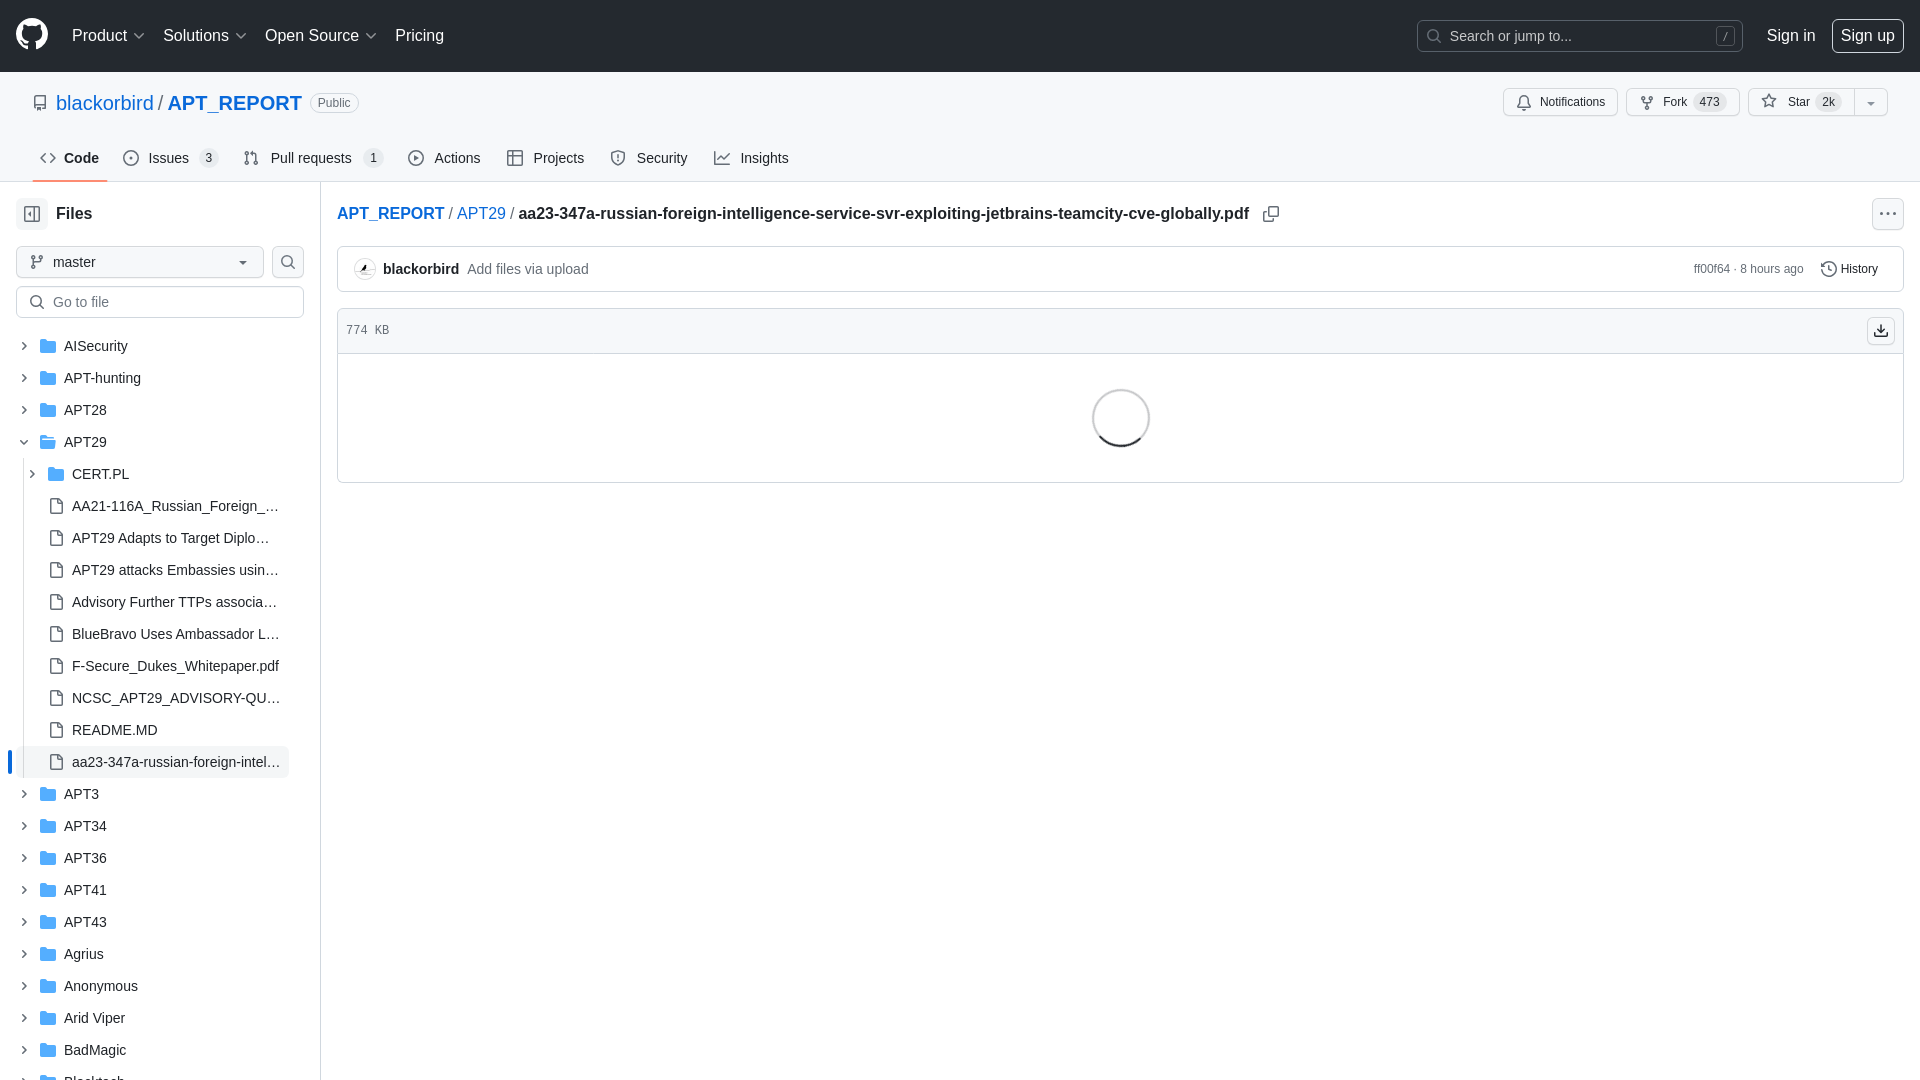Open the AISecurity folder
This screenshot has width=1920, height=1080.
[96, 346]
